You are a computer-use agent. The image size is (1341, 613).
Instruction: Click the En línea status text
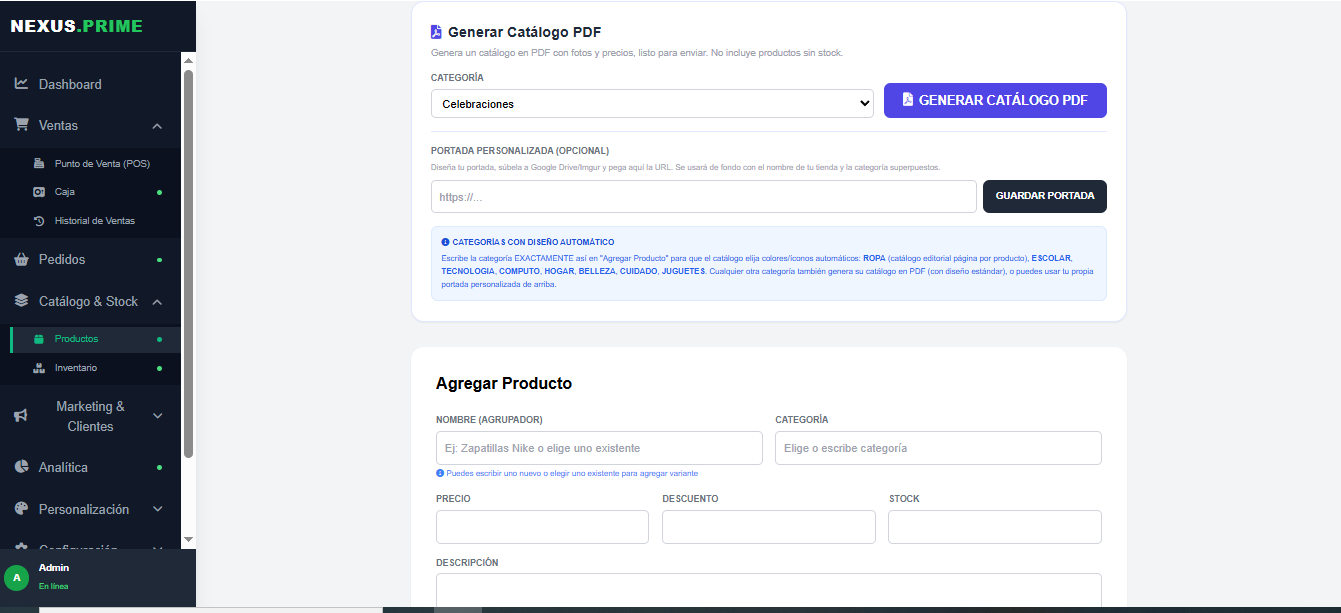click(54, 586)
